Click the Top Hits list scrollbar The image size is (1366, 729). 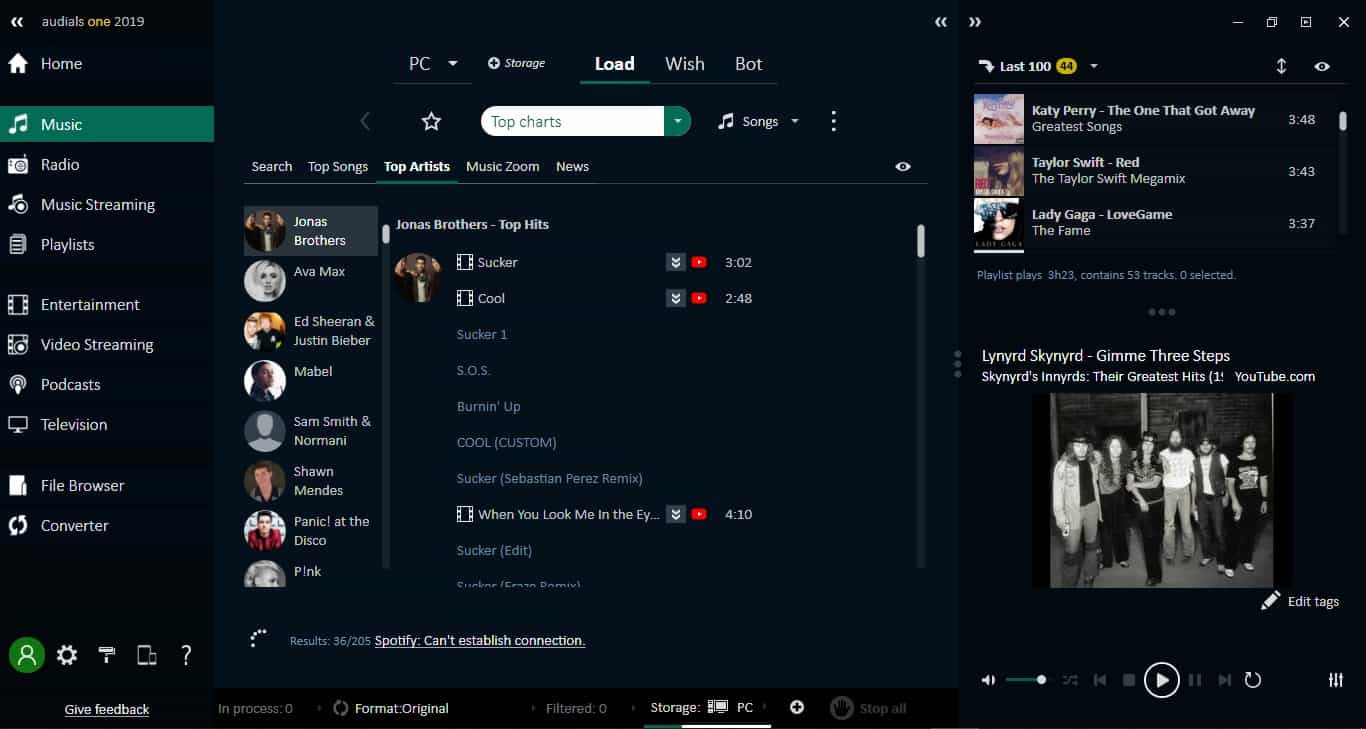[x=921, y=240]
